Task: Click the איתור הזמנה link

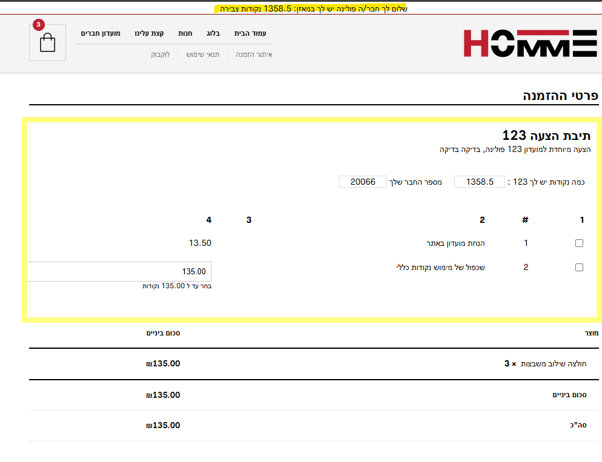Action: 253,55
